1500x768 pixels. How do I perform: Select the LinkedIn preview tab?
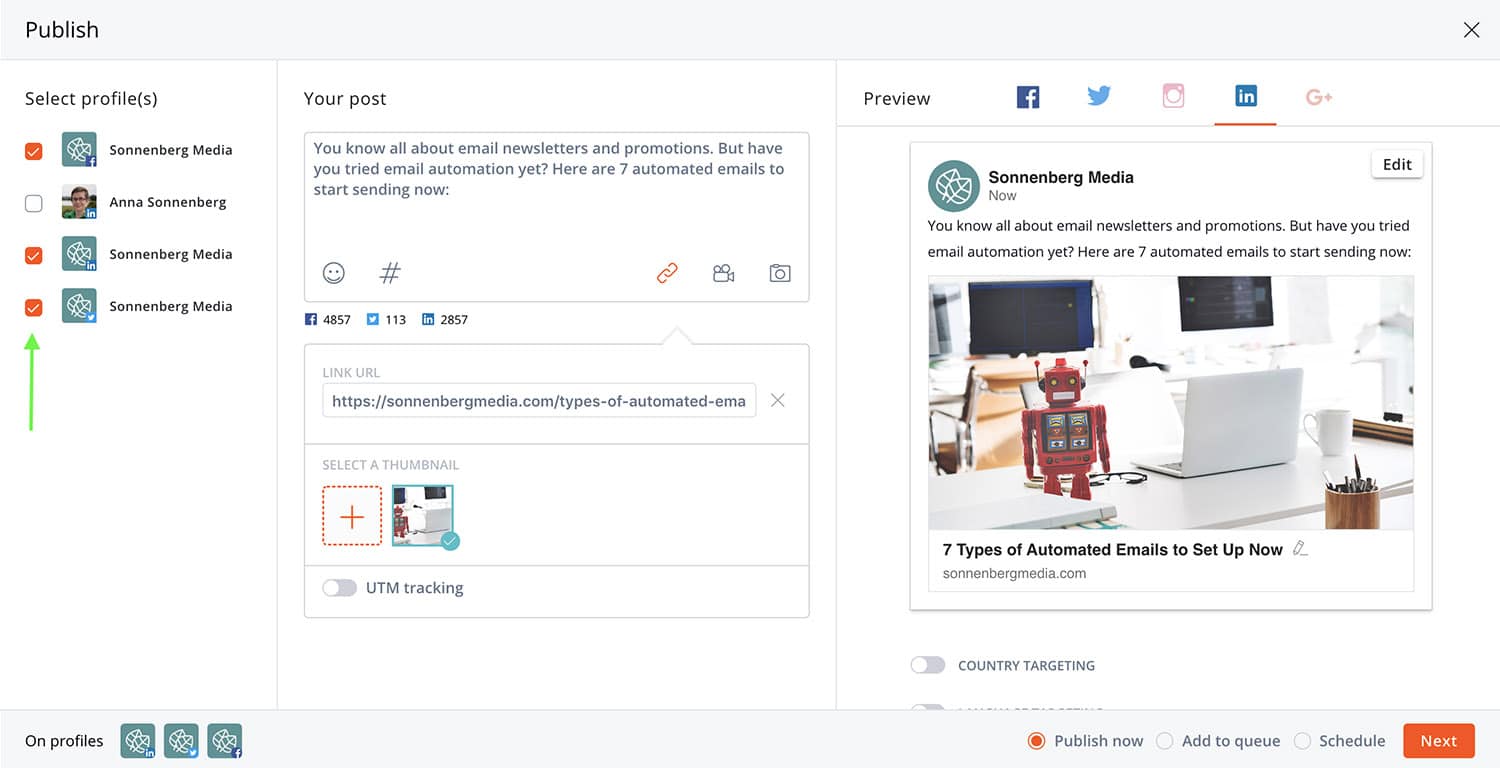(1245, 96)
